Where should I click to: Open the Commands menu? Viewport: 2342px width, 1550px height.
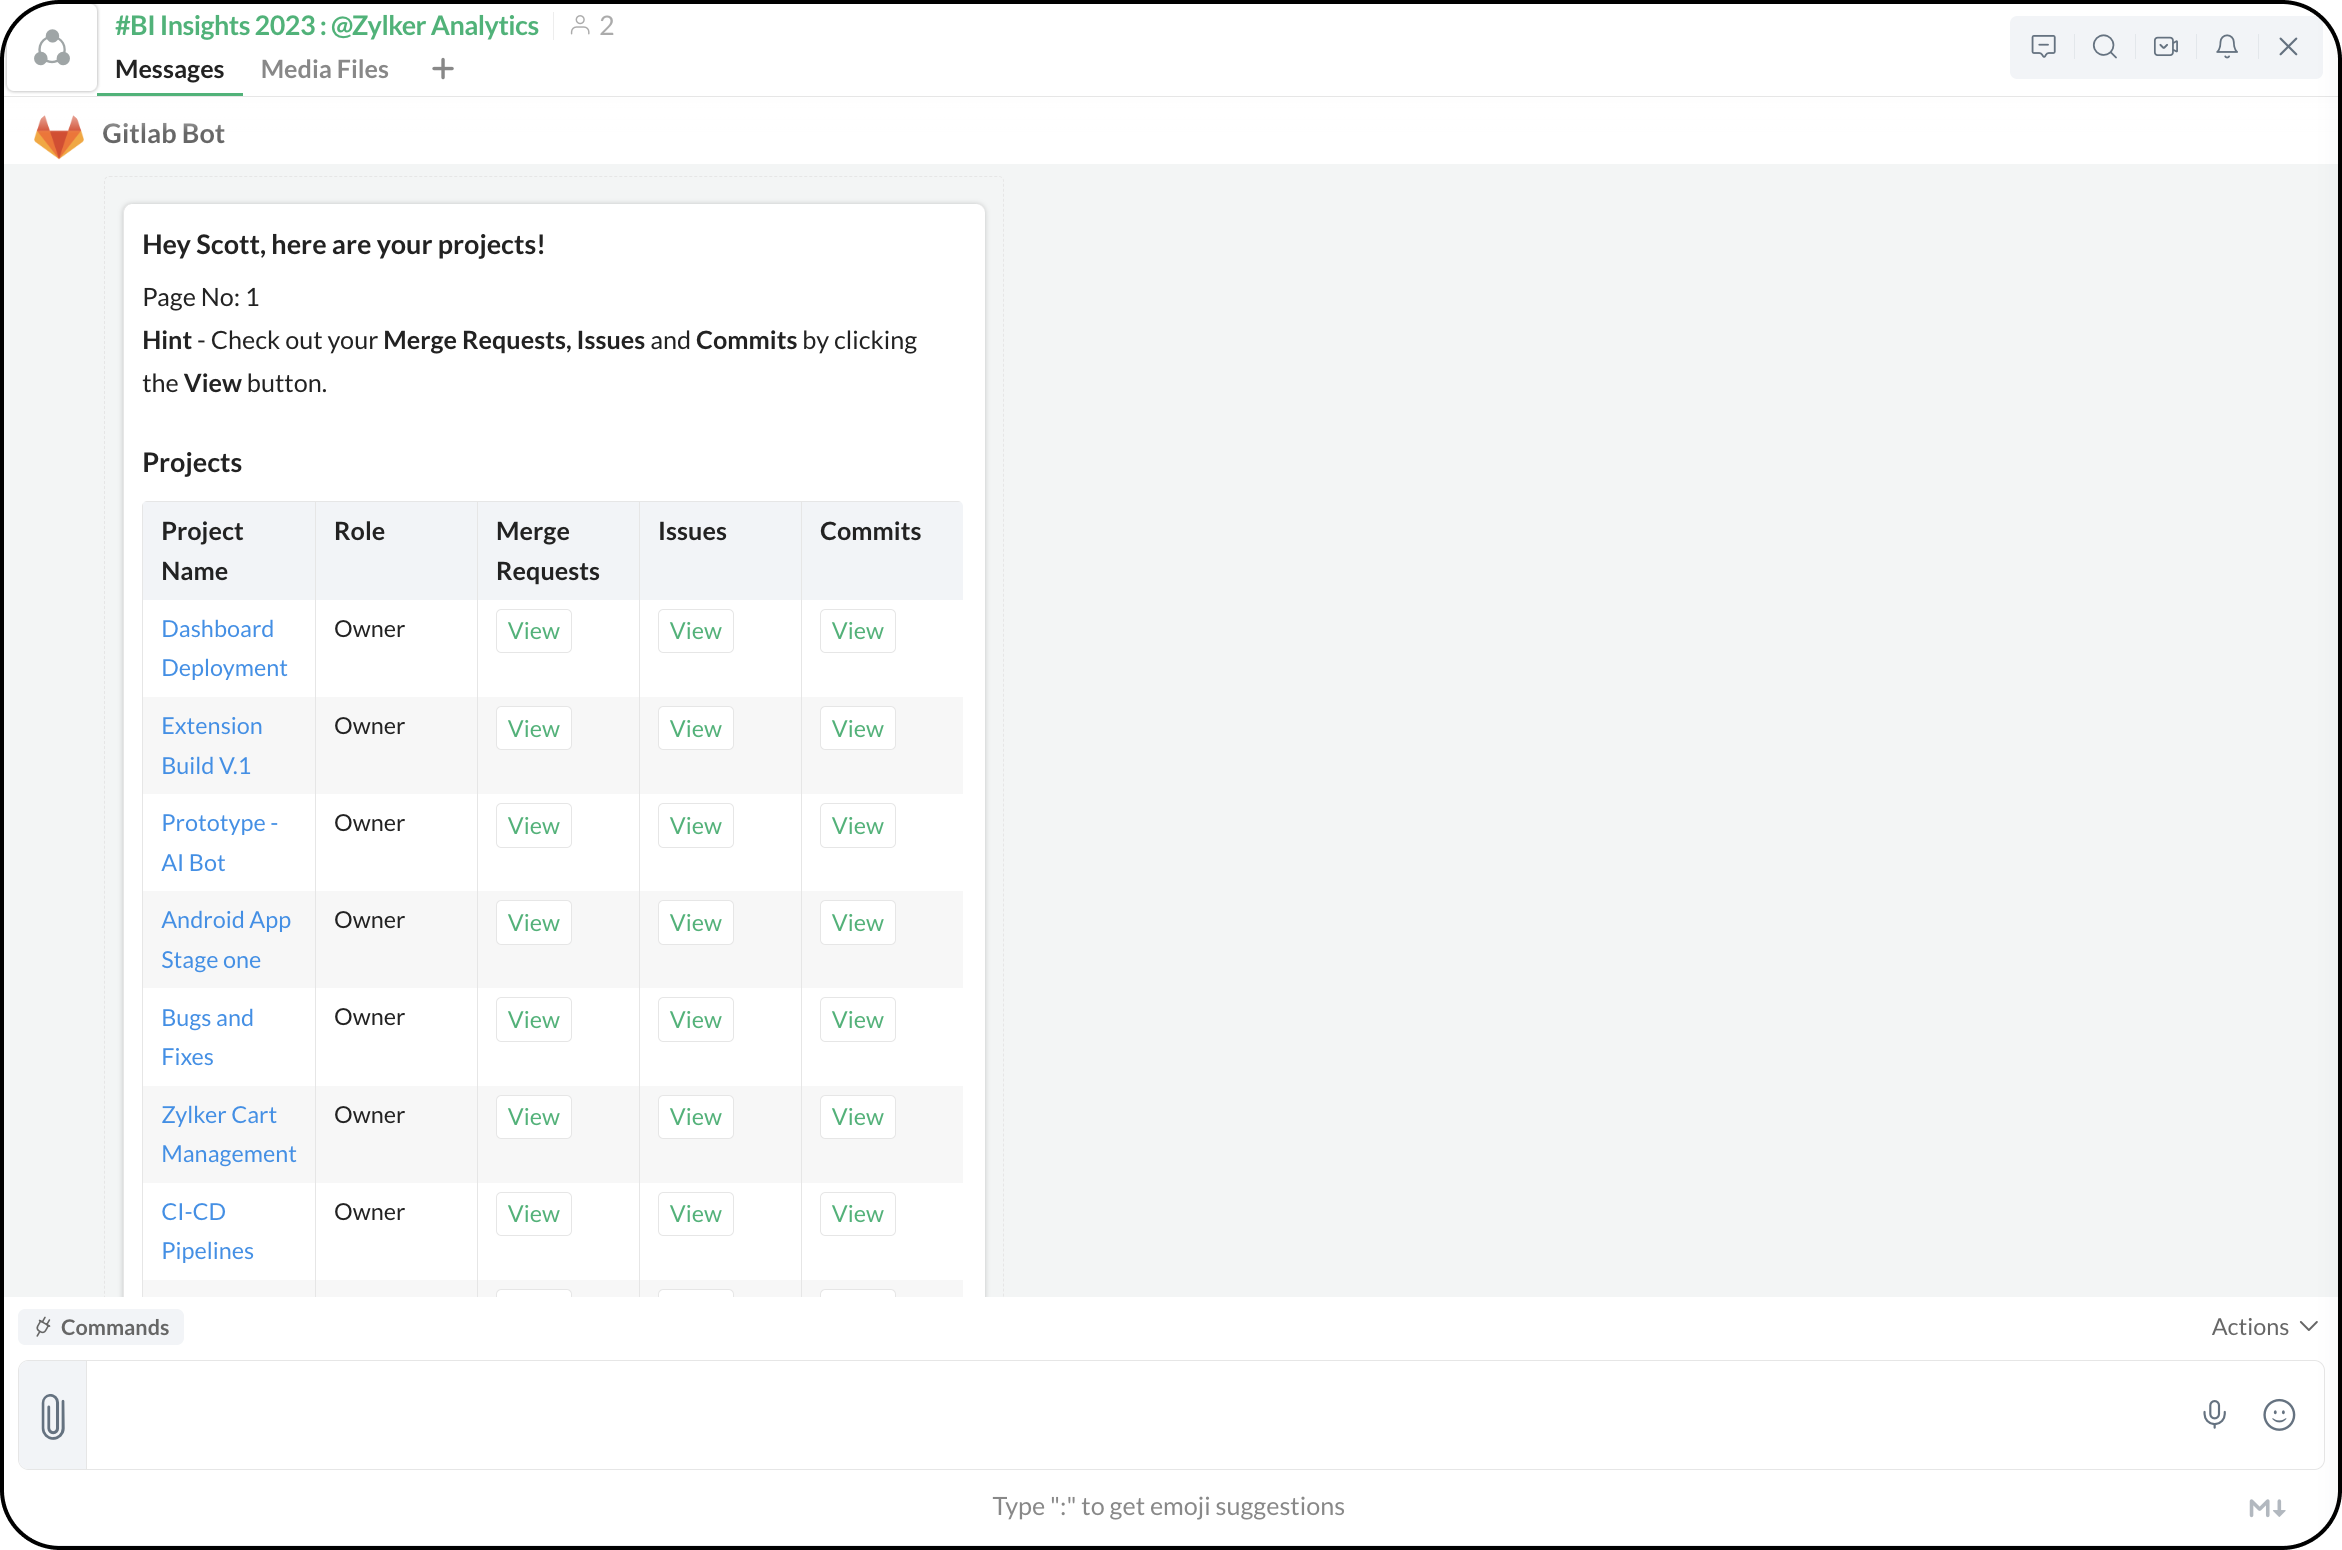102,1327
